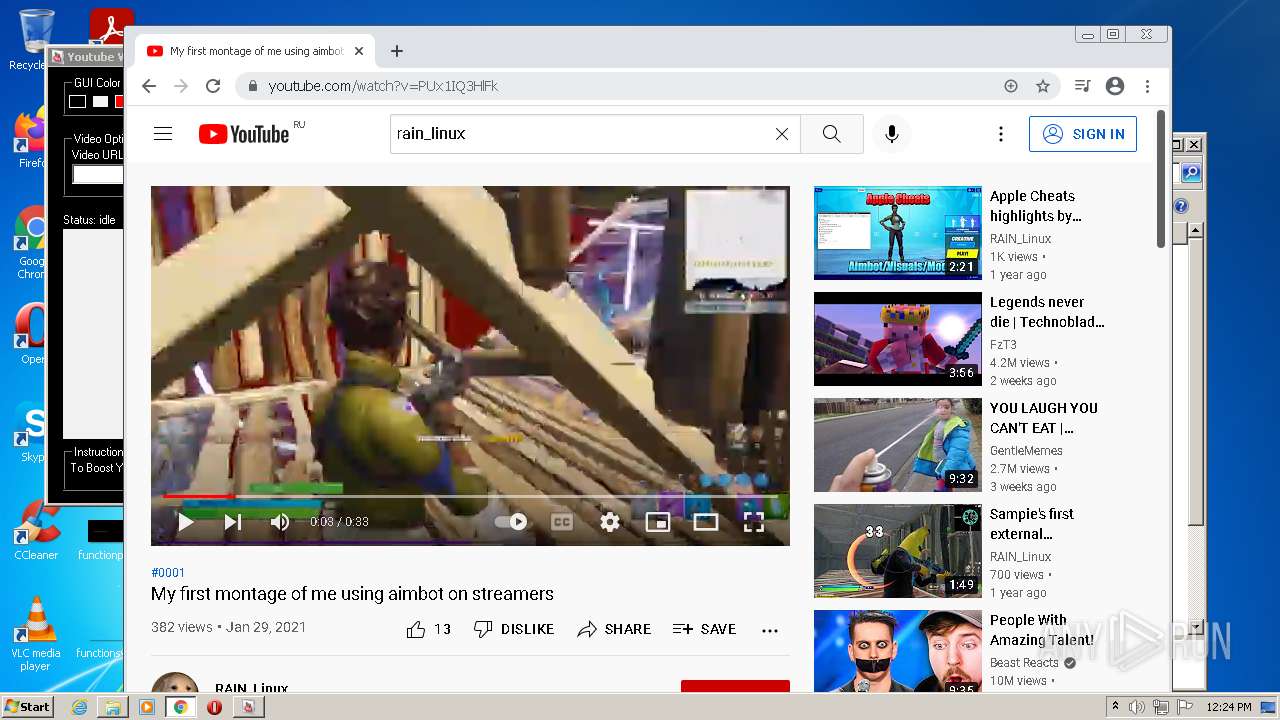Toggle the autoplay switch

(511, 521)
